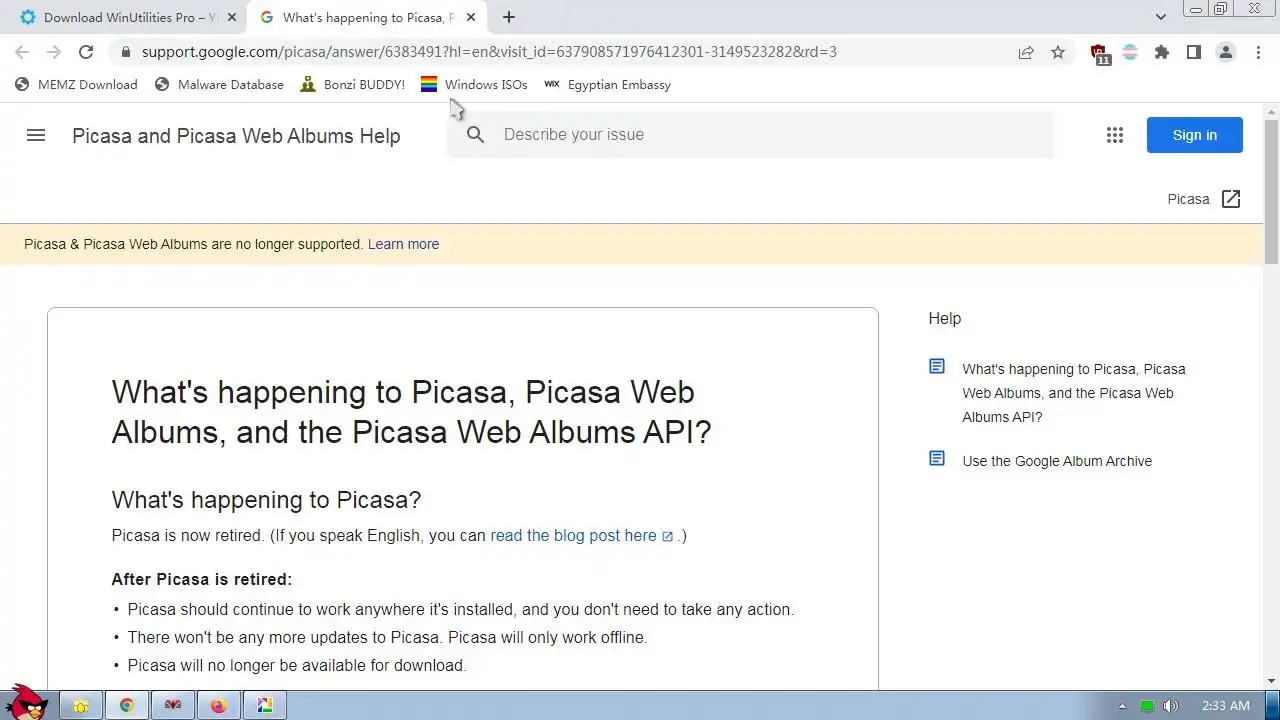This screenshot has height=720, width=1280.
Task: Open the Bonzi BUDDY! bookmark
Action: coord(352,85)
